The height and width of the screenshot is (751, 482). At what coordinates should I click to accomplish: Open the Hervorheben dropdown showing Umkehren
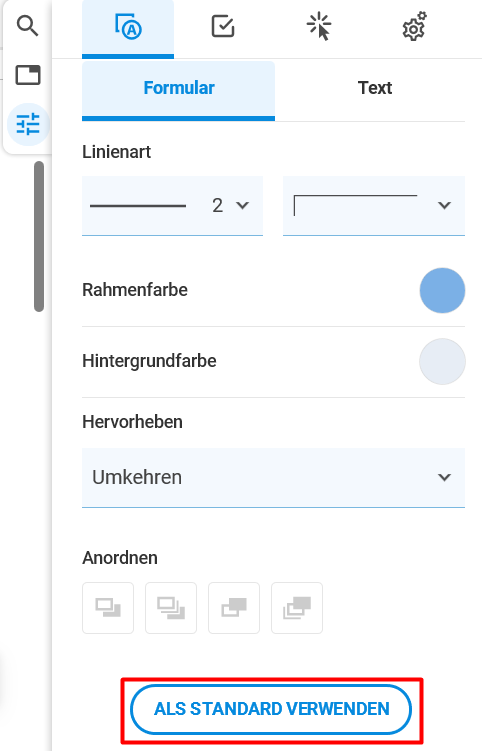click(274, 478)
